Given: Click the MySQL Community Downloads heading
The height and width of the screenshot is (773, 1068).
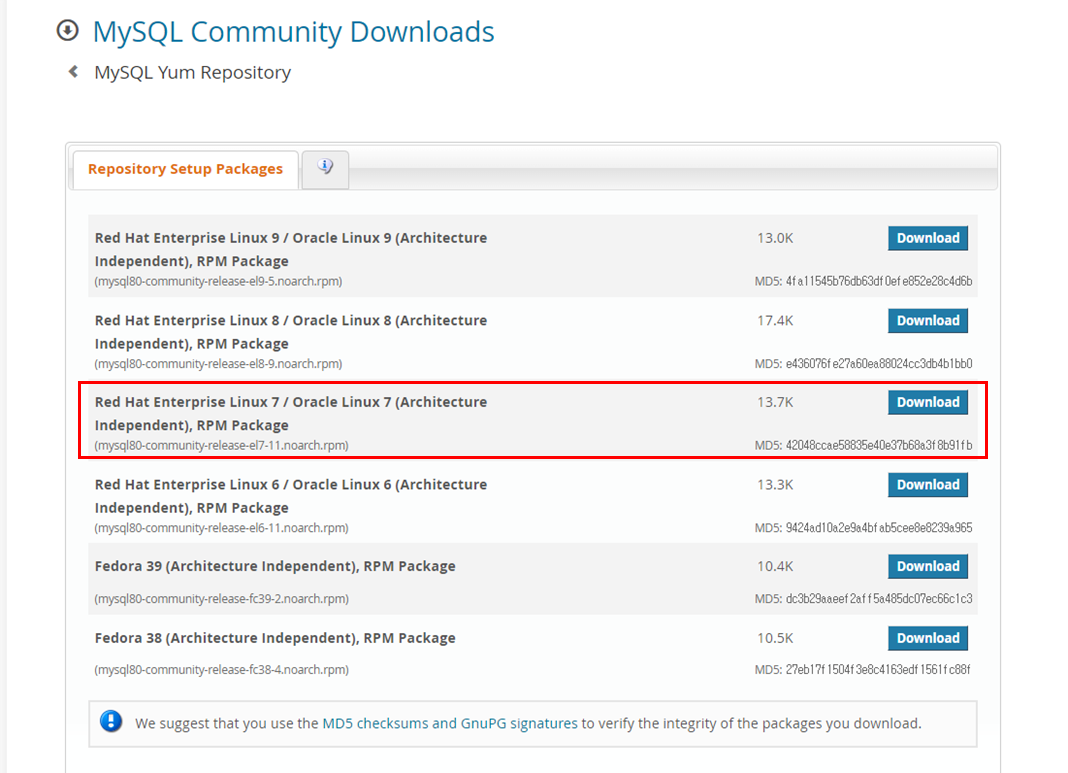Looking at the screenshot, I should pos(294,32).
